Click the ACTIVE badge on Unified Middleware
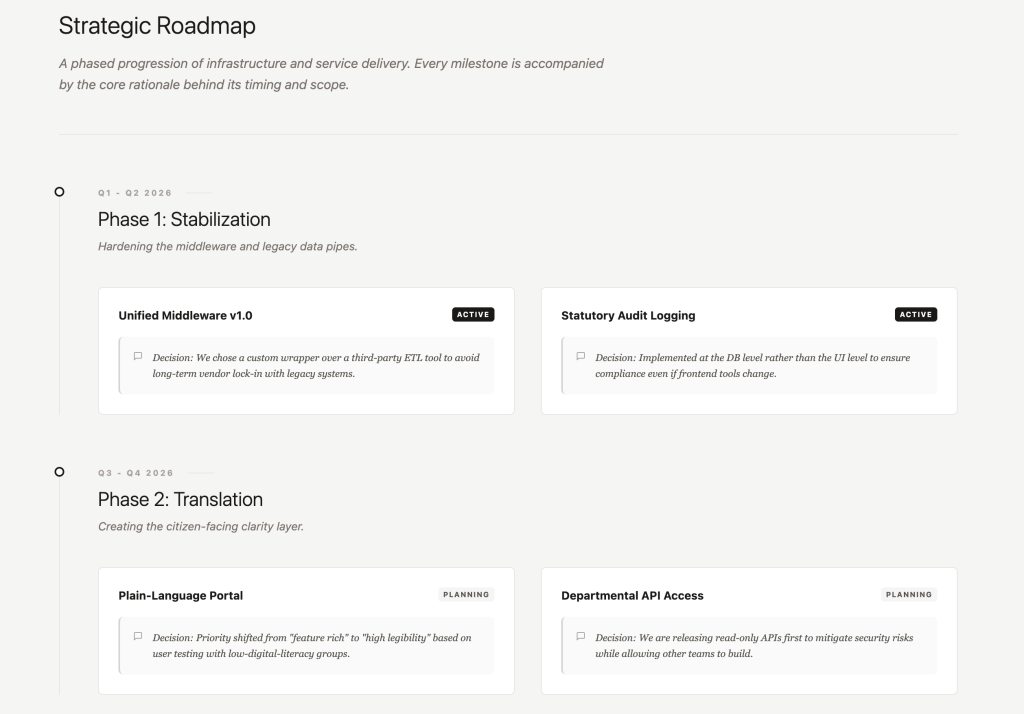The width and height of the screenshot is (1024, 714). coord(473,314)
